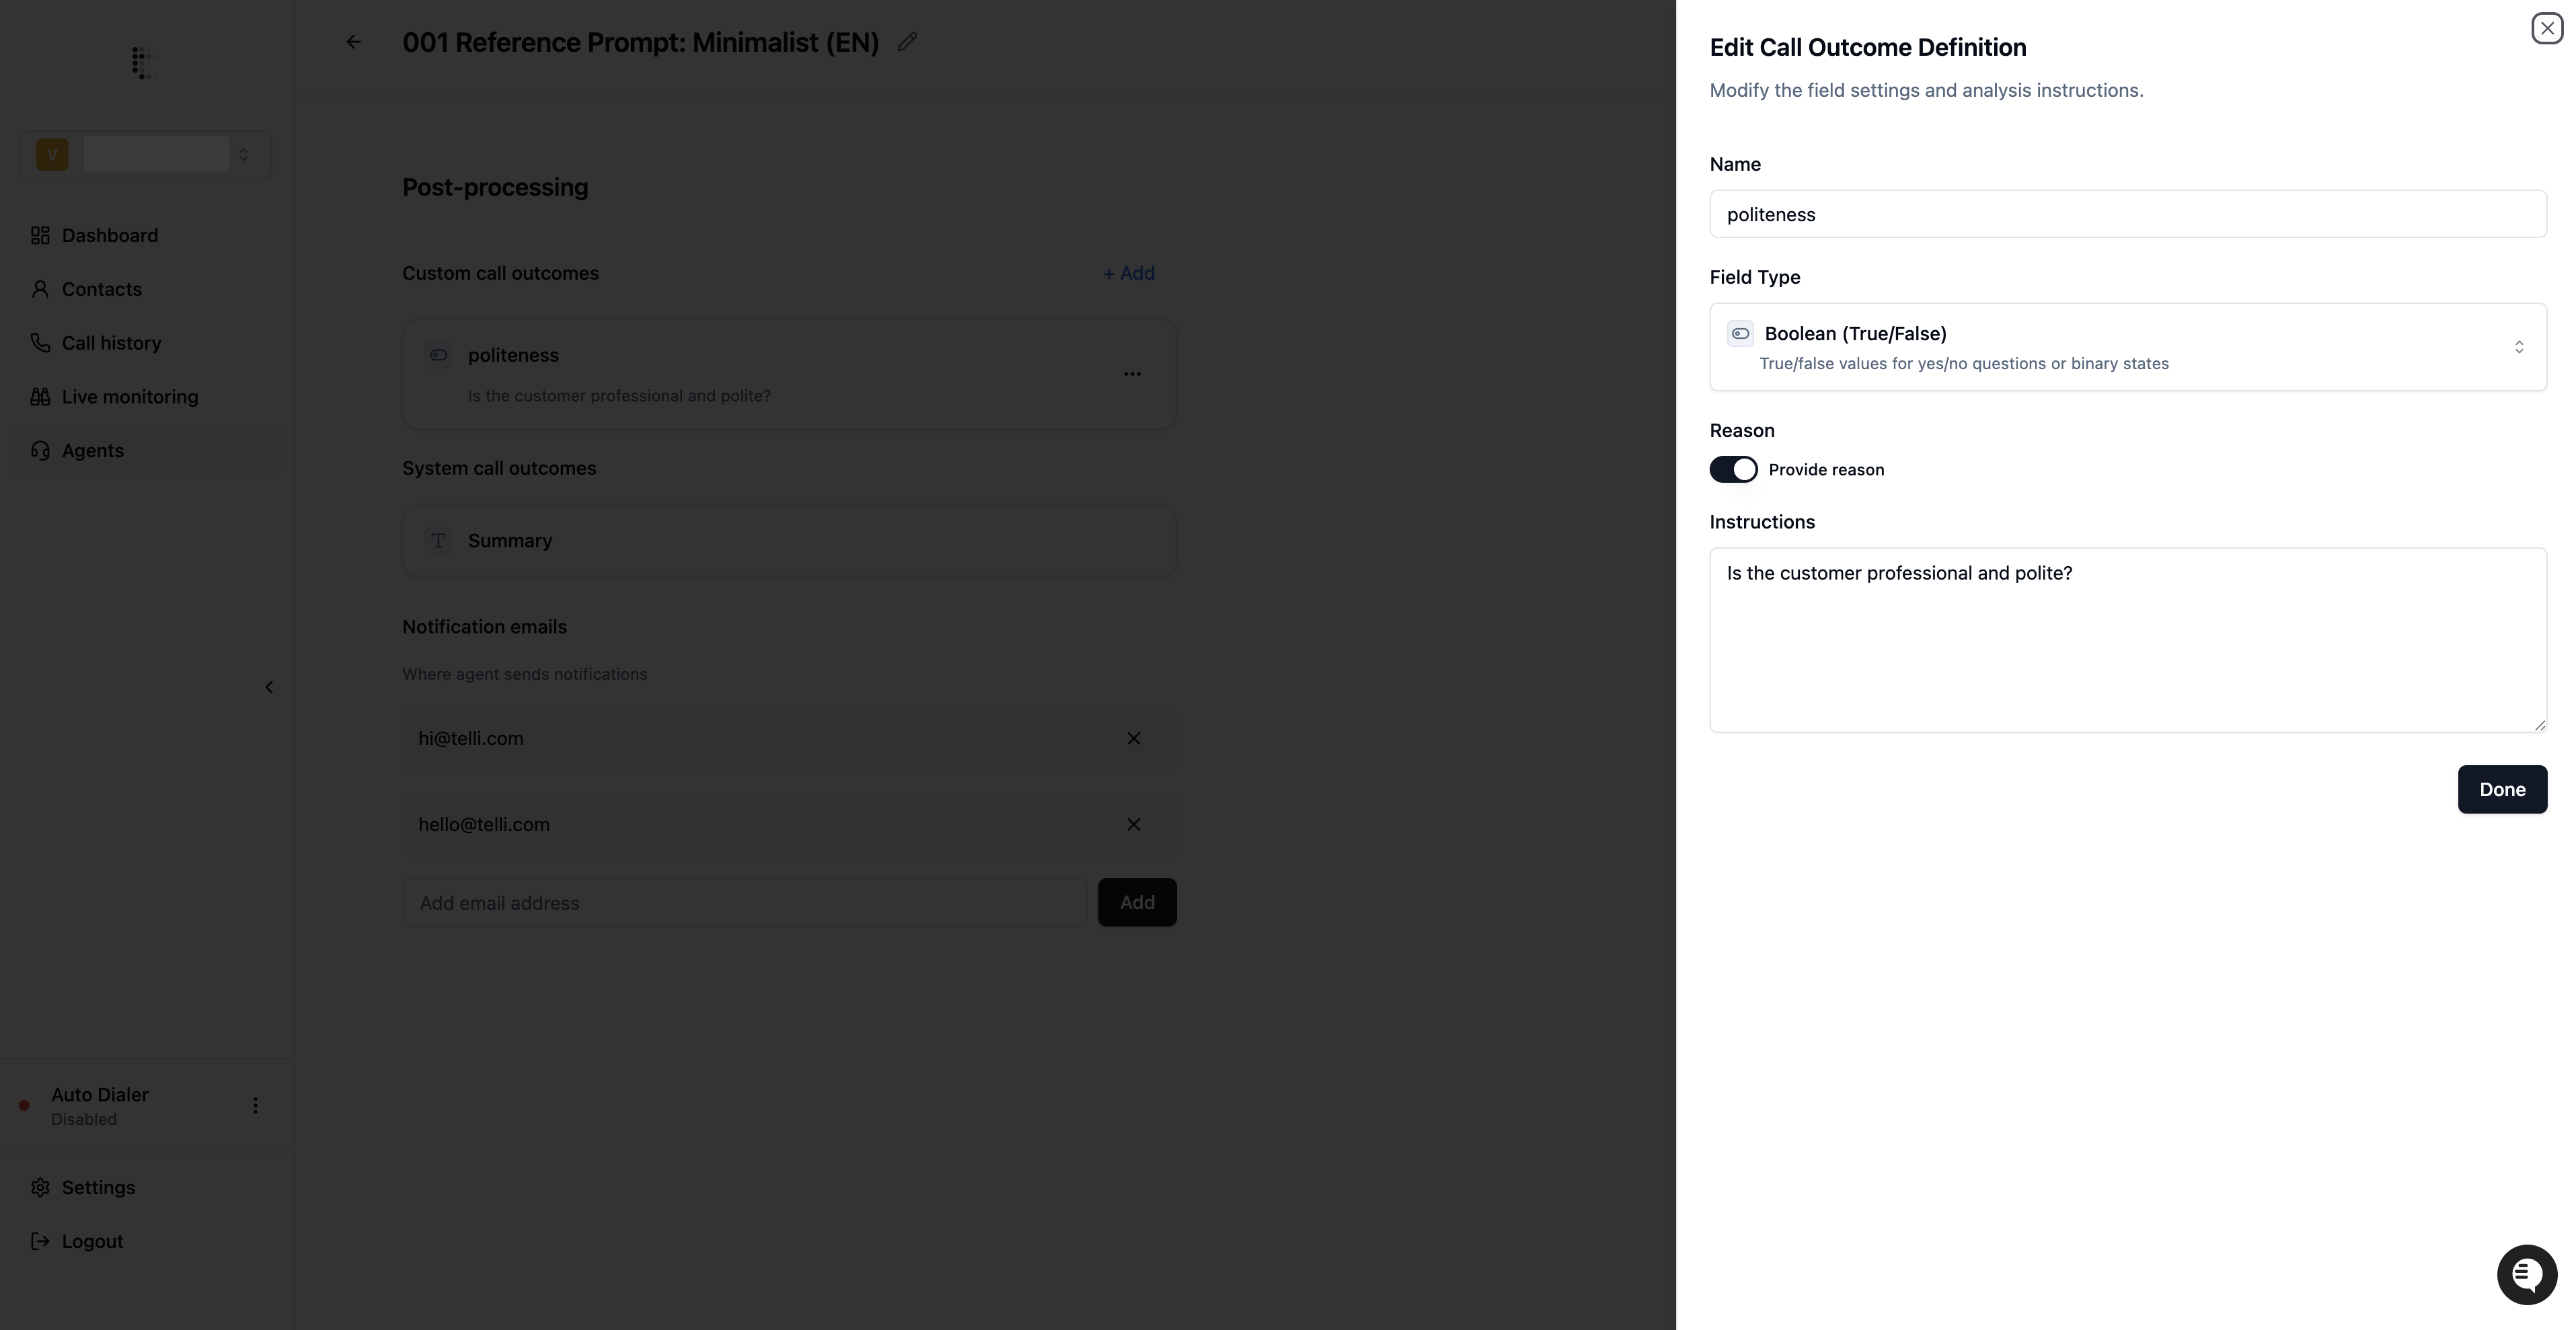Go to Call history in the sidebar
Screen dimensions: 2576x1330
tap(111, 343)
